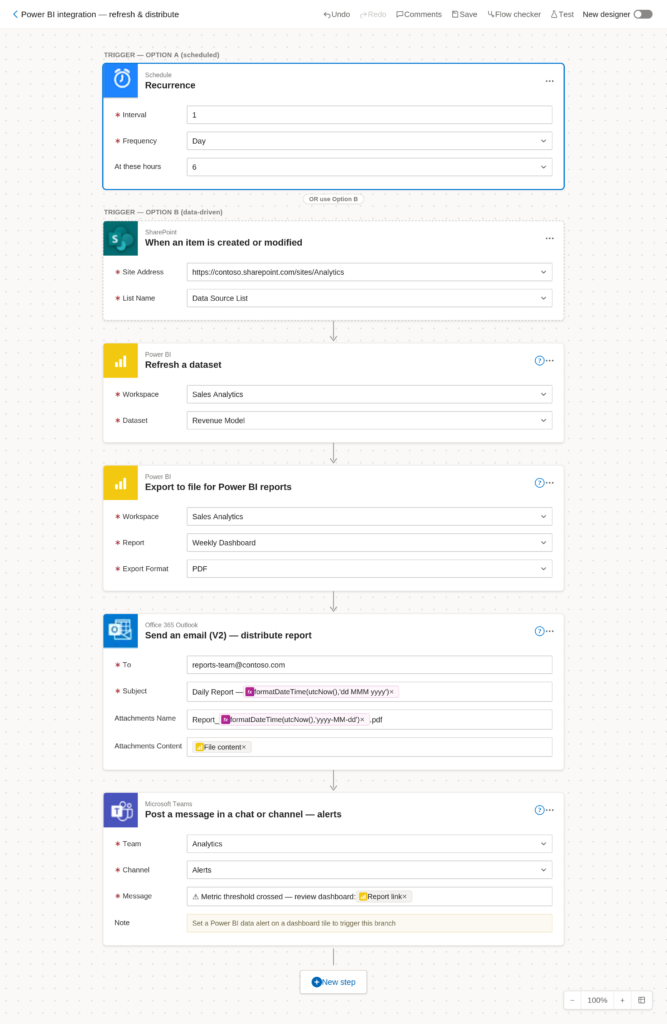This screenshot has height=1024, width=667.
Task: Save the flow
Action: click(464, 14)
